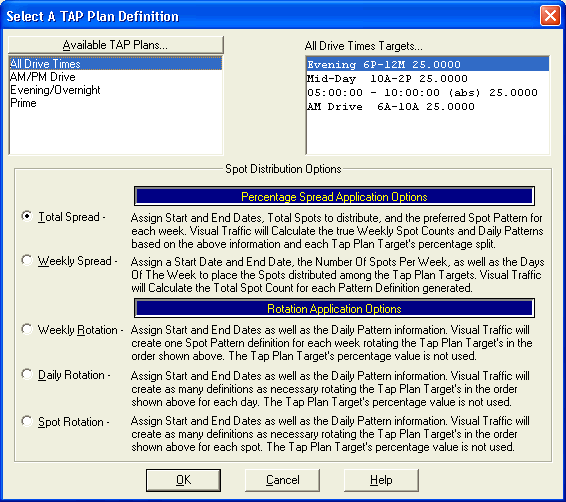Choose the Daily Rotation option

[x=27, y=374]
